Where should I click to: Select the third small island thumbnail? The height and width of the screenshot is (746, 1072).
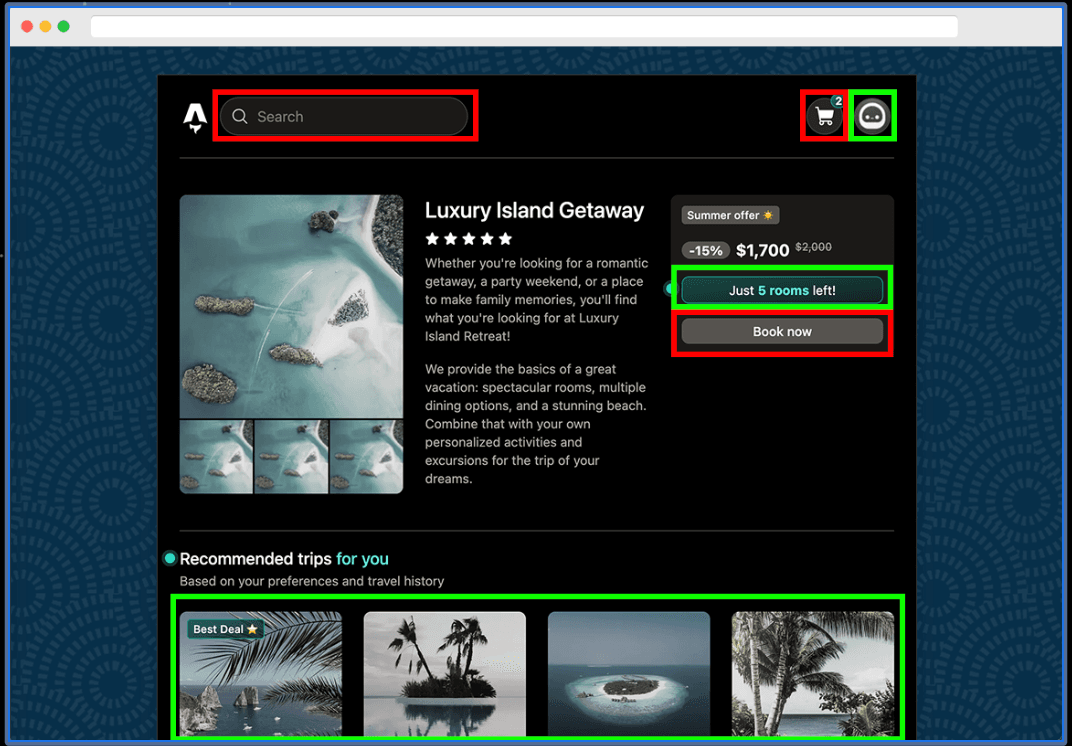tap(366, 457)
